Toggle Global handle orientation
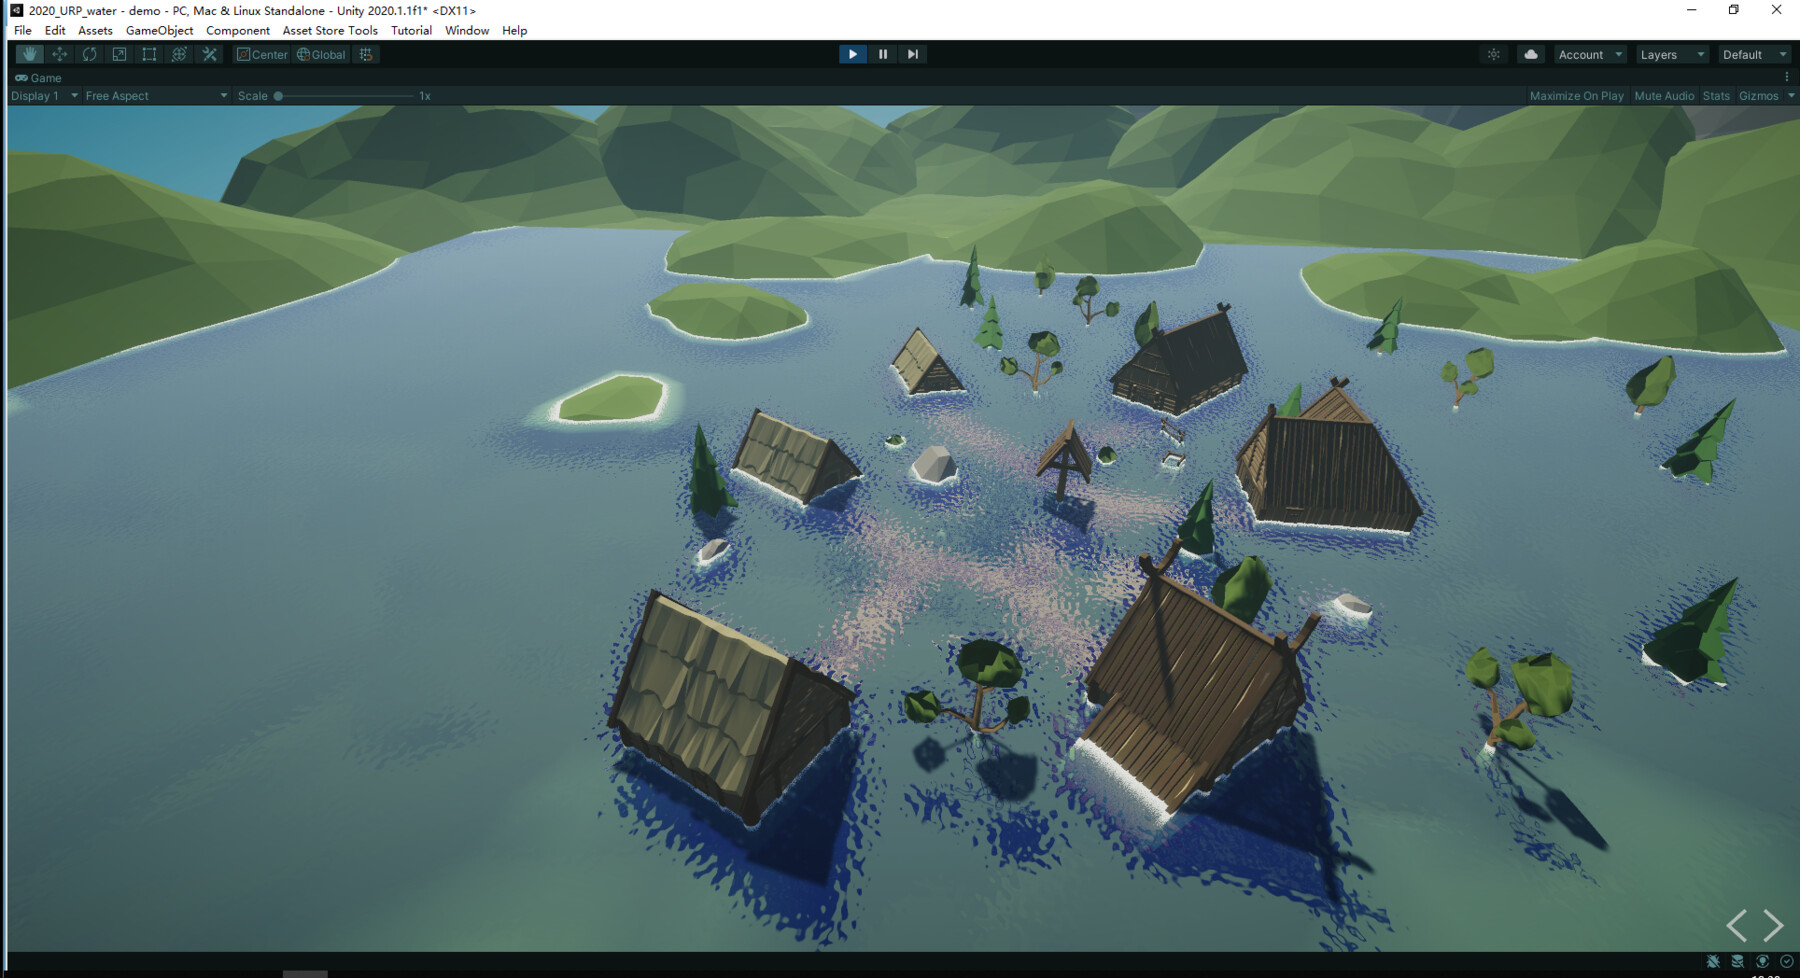The height and width of the screenshot is (978, 1800). click(320, 54)
